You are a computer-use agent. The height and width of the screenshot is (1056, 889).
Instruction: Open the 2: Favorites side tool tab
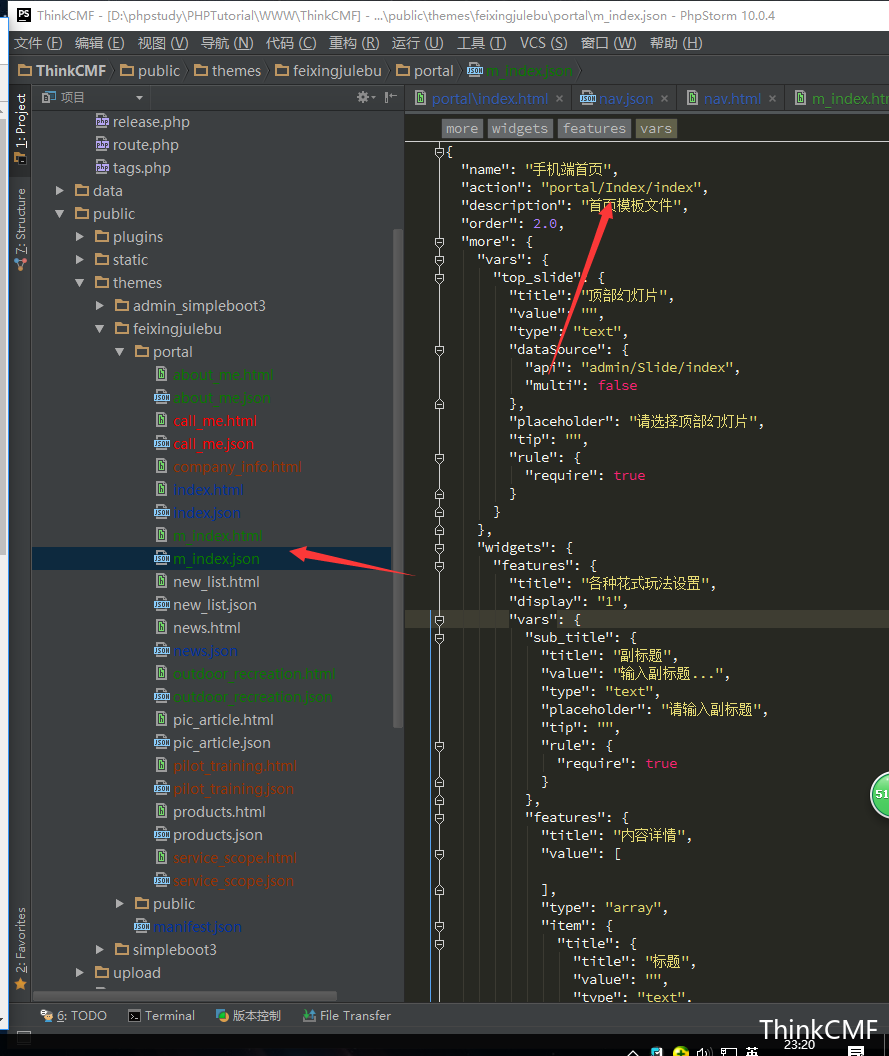21,948
